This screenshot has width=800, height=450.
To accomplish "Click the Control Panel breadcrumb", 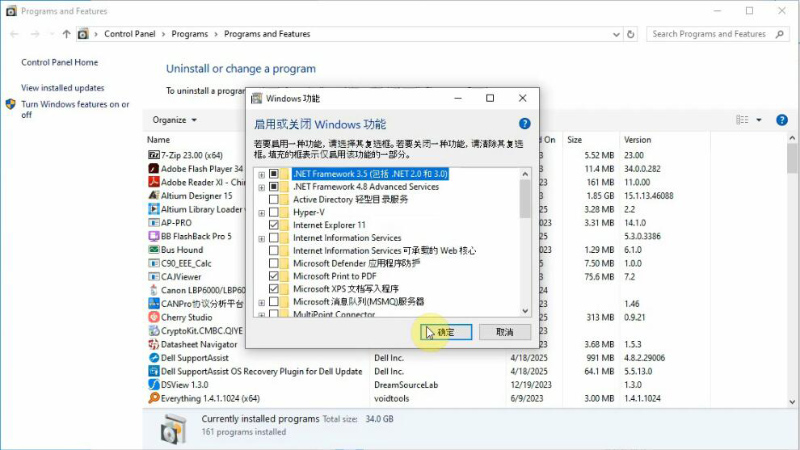I will 130,34.
